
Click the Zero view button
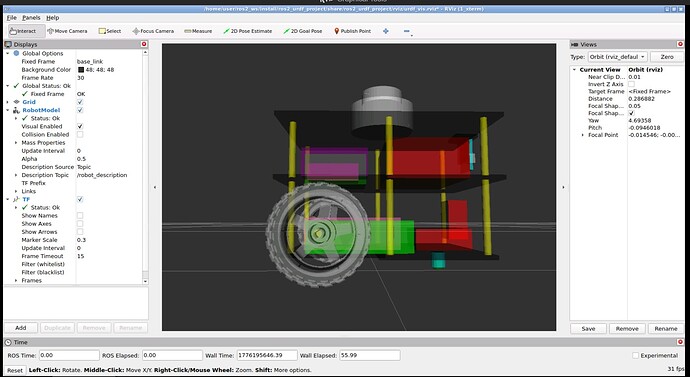[x=667, y=57]
